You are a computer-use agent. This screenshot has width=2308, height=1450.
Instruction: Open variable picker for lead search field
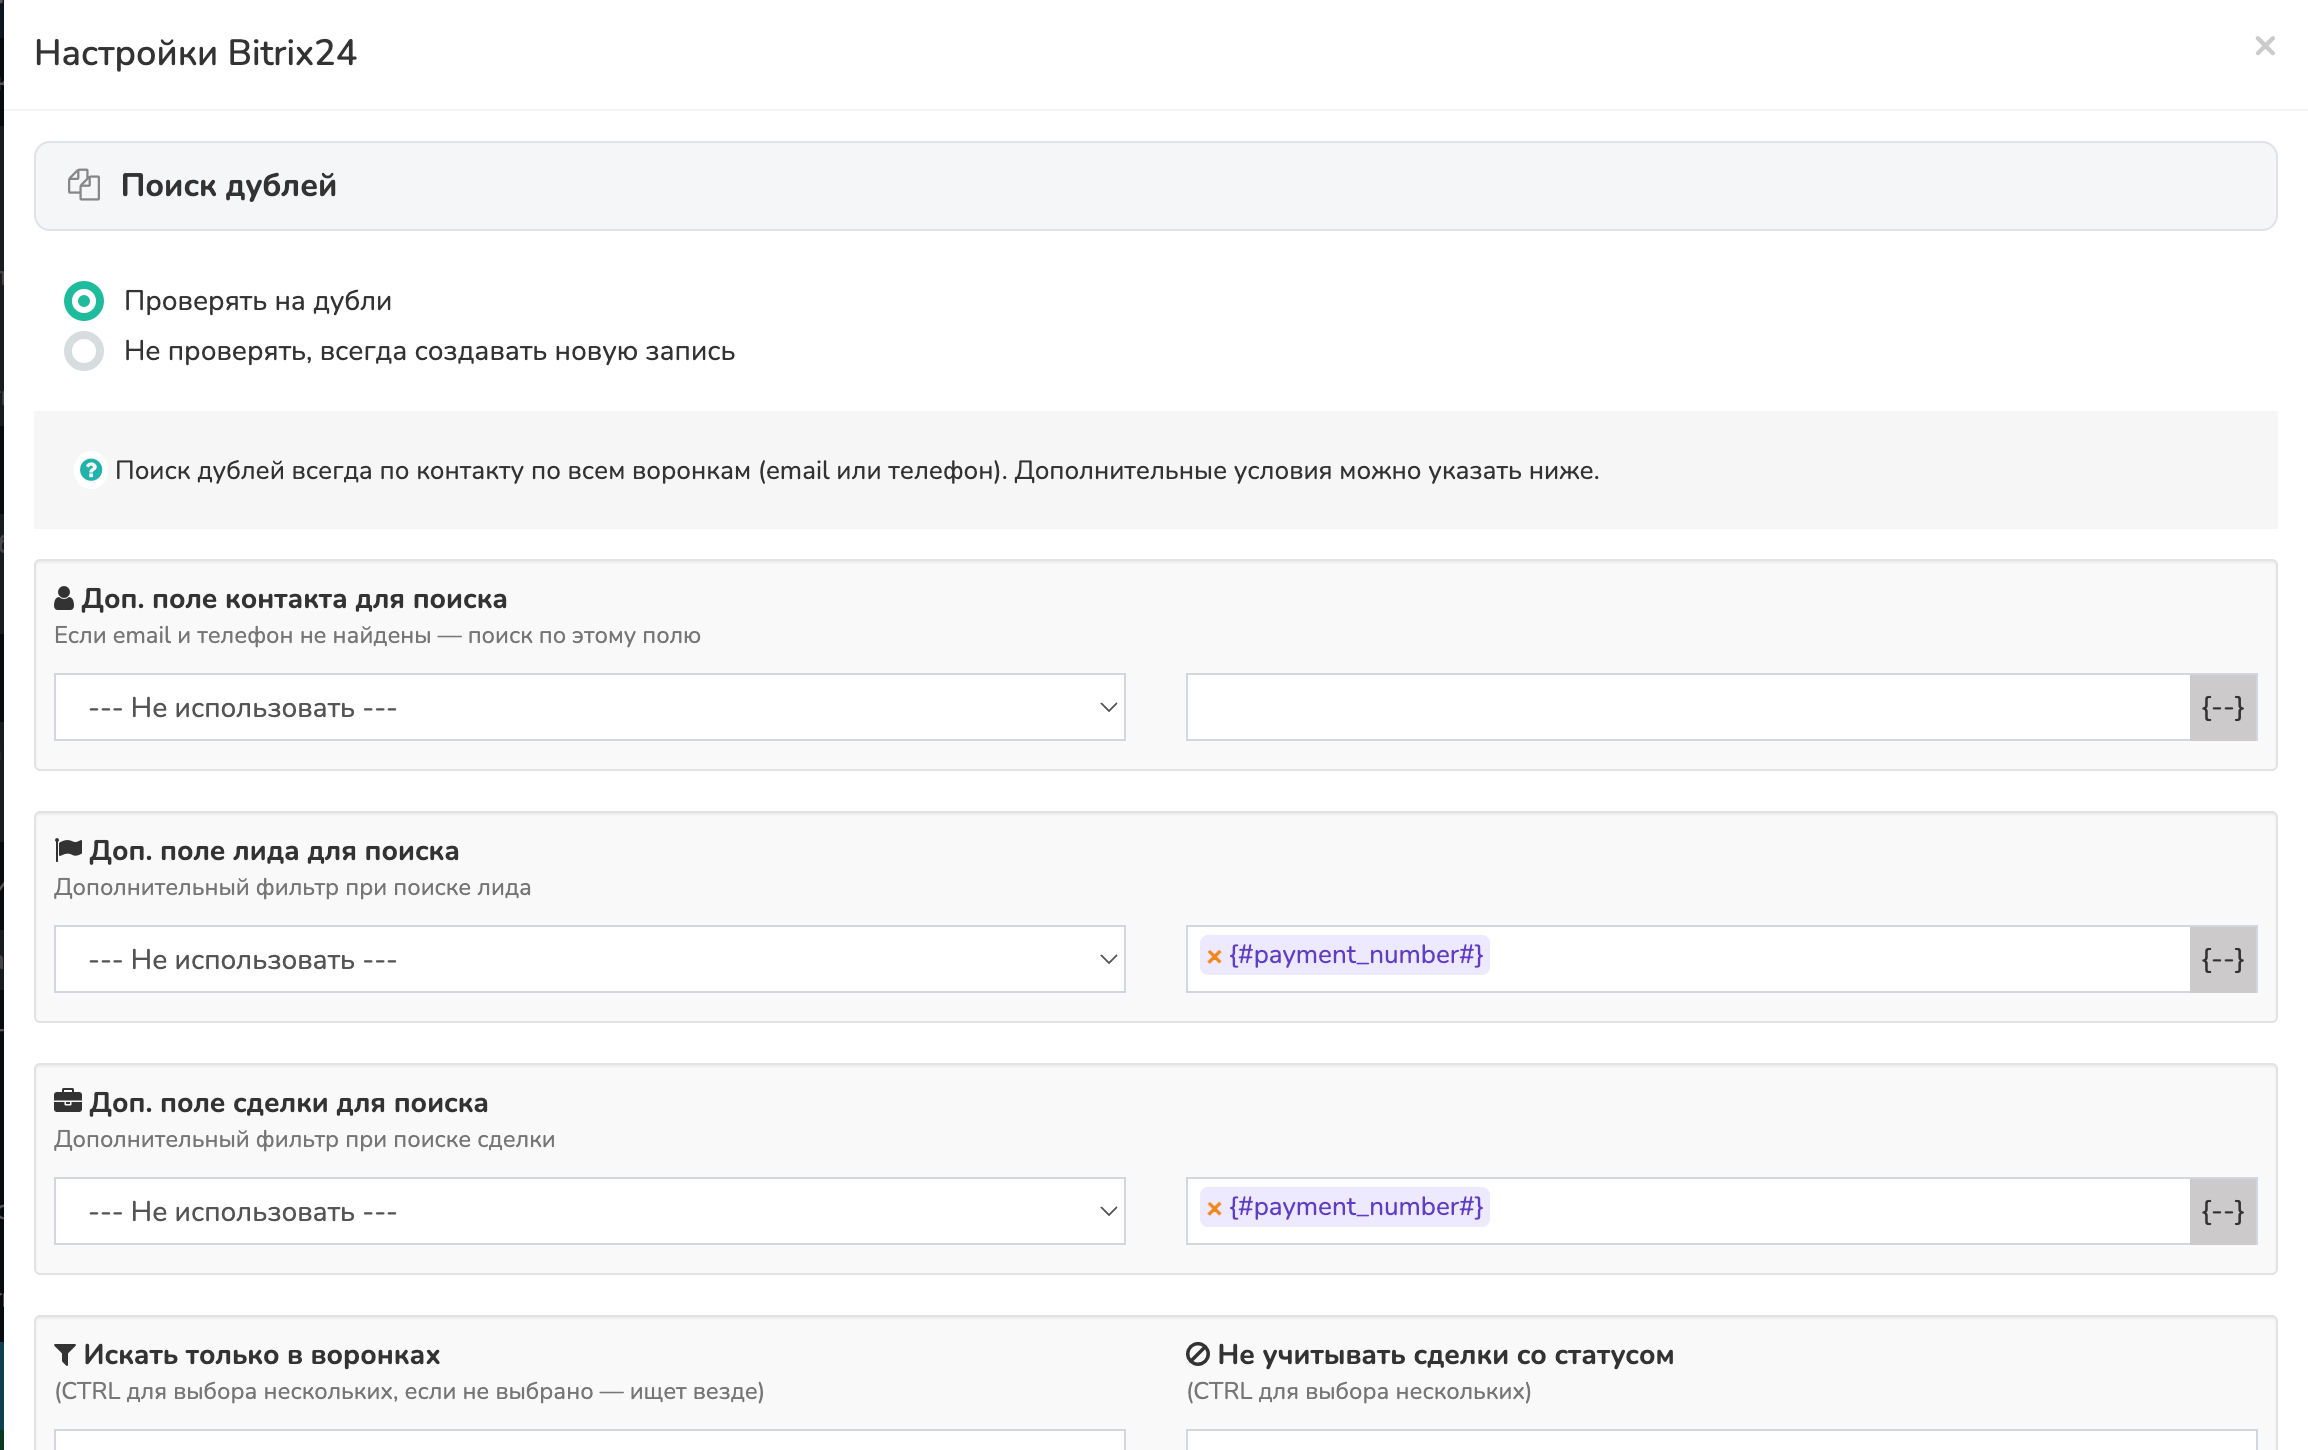tap(2222, 959)
